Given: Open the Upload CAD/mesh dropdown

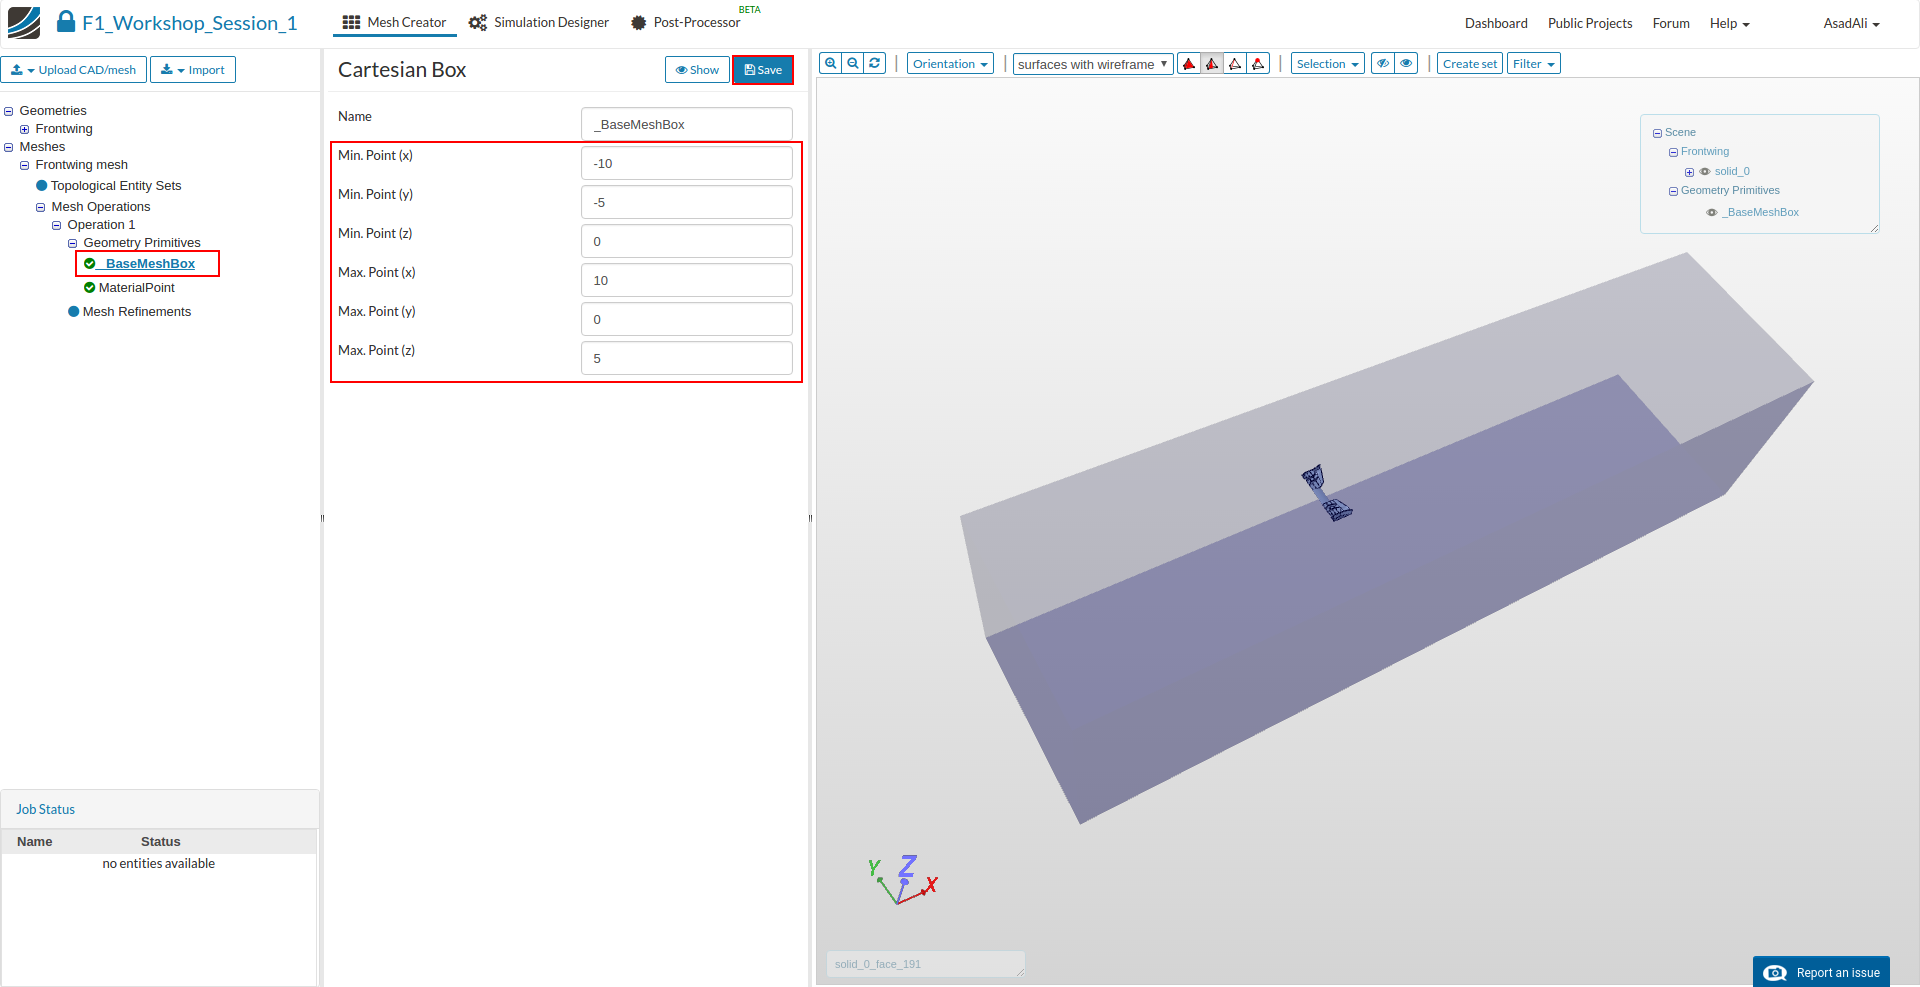Looking at the screenshot, I should point(74,70).
